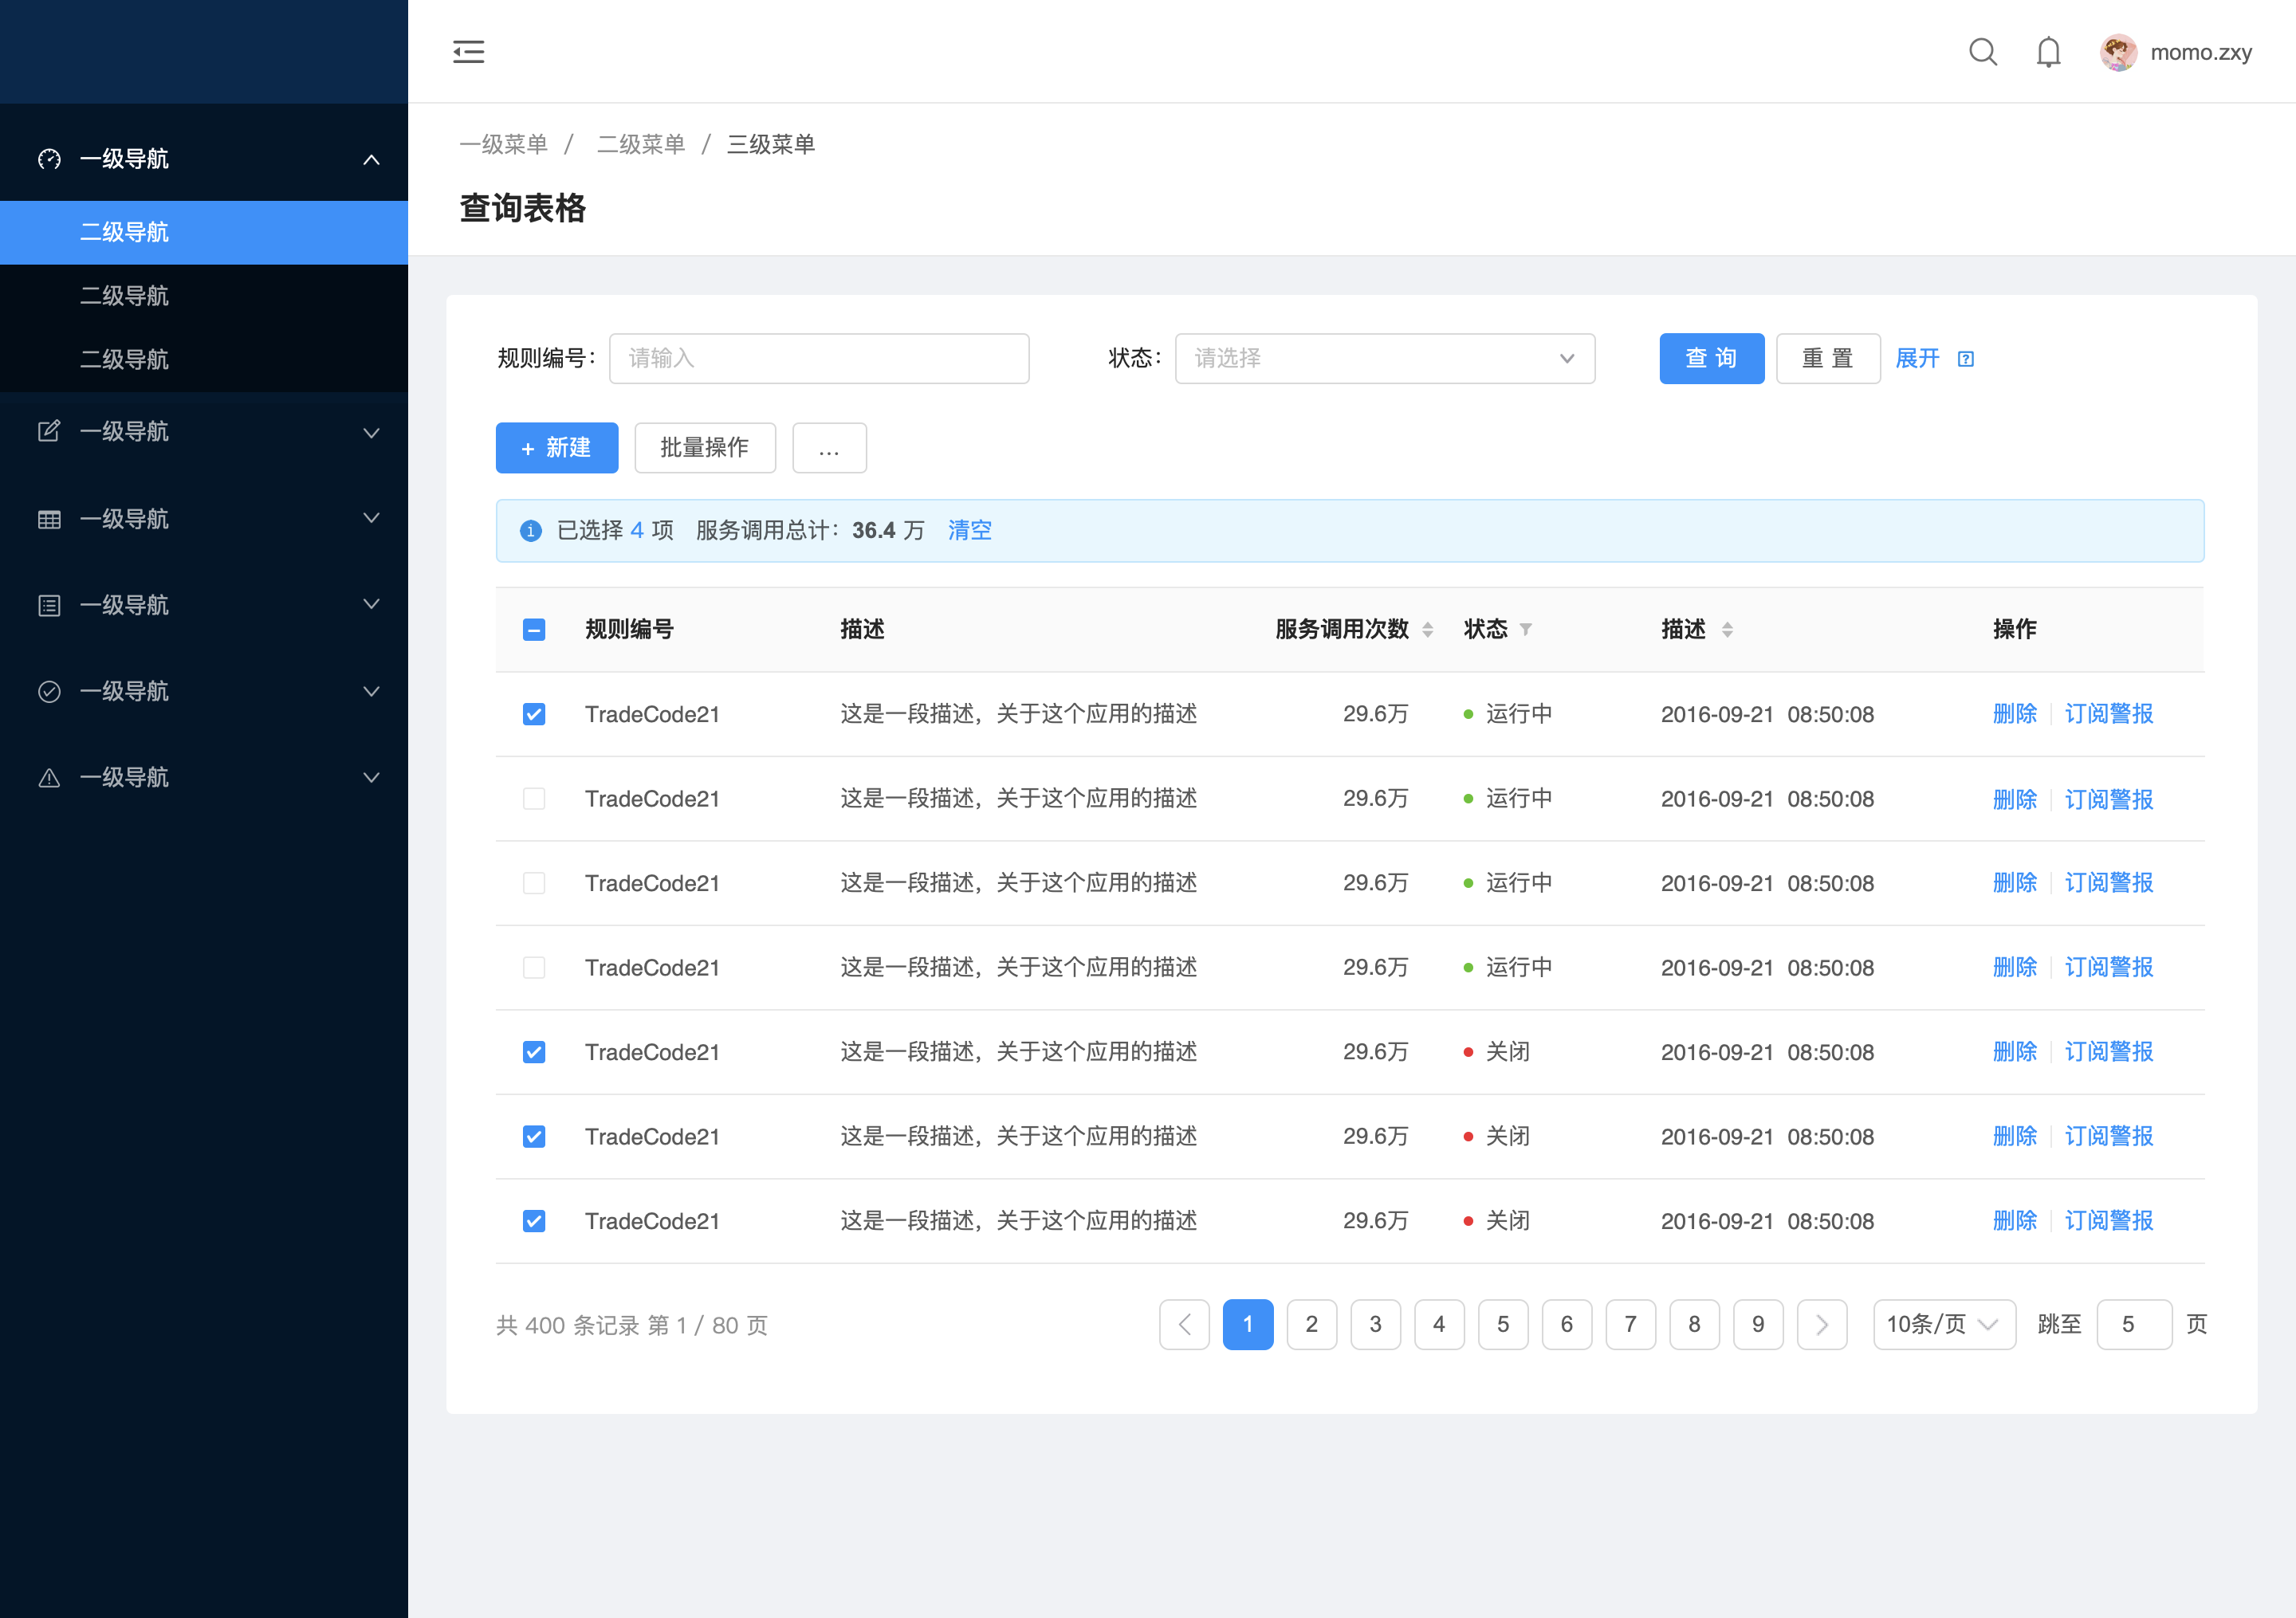Image resolution: width=2296 pixels, height=1618 pixels.
Task: Check the second TradeCode21 row checkbox
Action: point(534,798)
